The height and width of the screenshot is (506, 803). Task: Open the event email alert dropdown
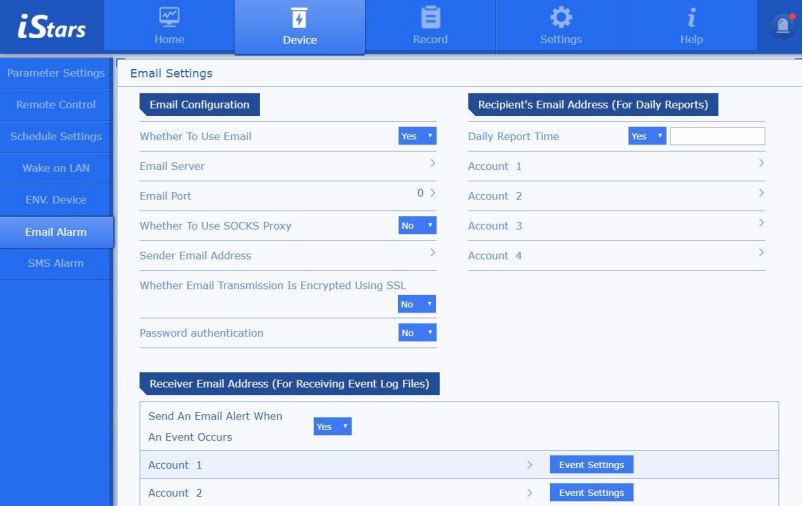pos(333,426)
